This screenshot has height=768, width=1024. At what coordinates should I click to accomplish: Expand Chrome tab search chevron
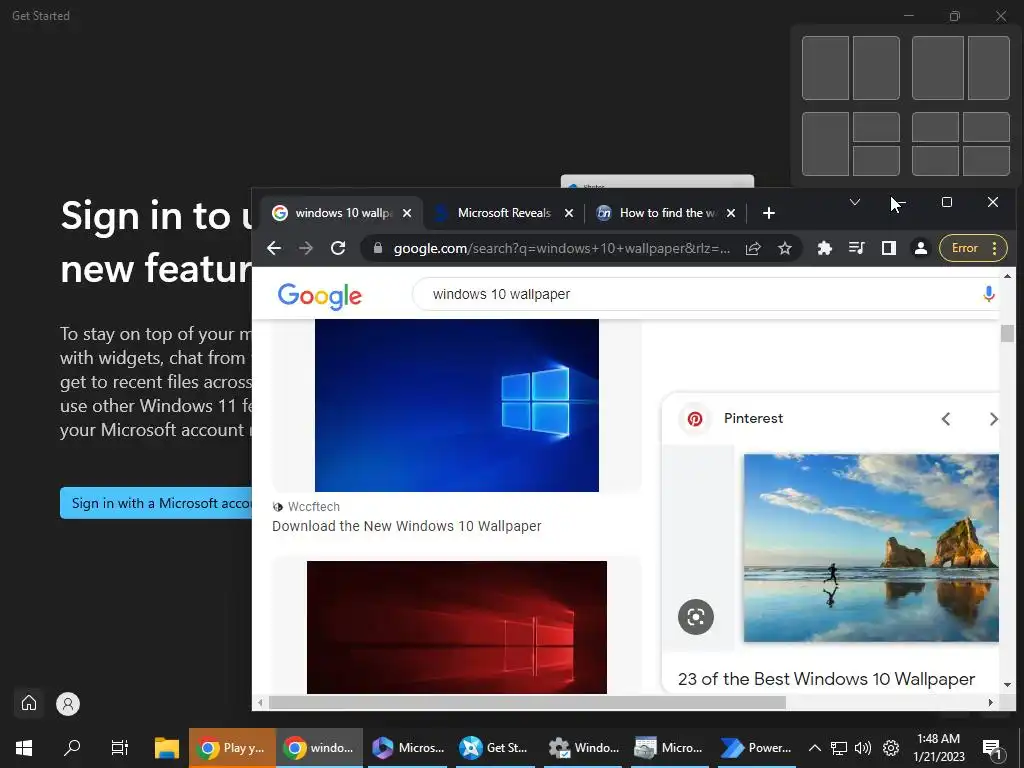(854, 202)
